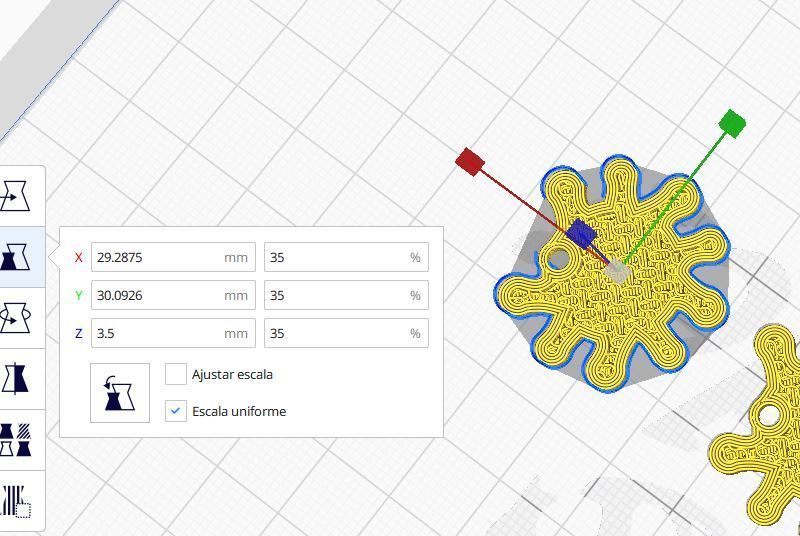The width and height of the screenshot is (800, 536).
Task: Select the second gear model at right edge
Action: tap(758, 424)
